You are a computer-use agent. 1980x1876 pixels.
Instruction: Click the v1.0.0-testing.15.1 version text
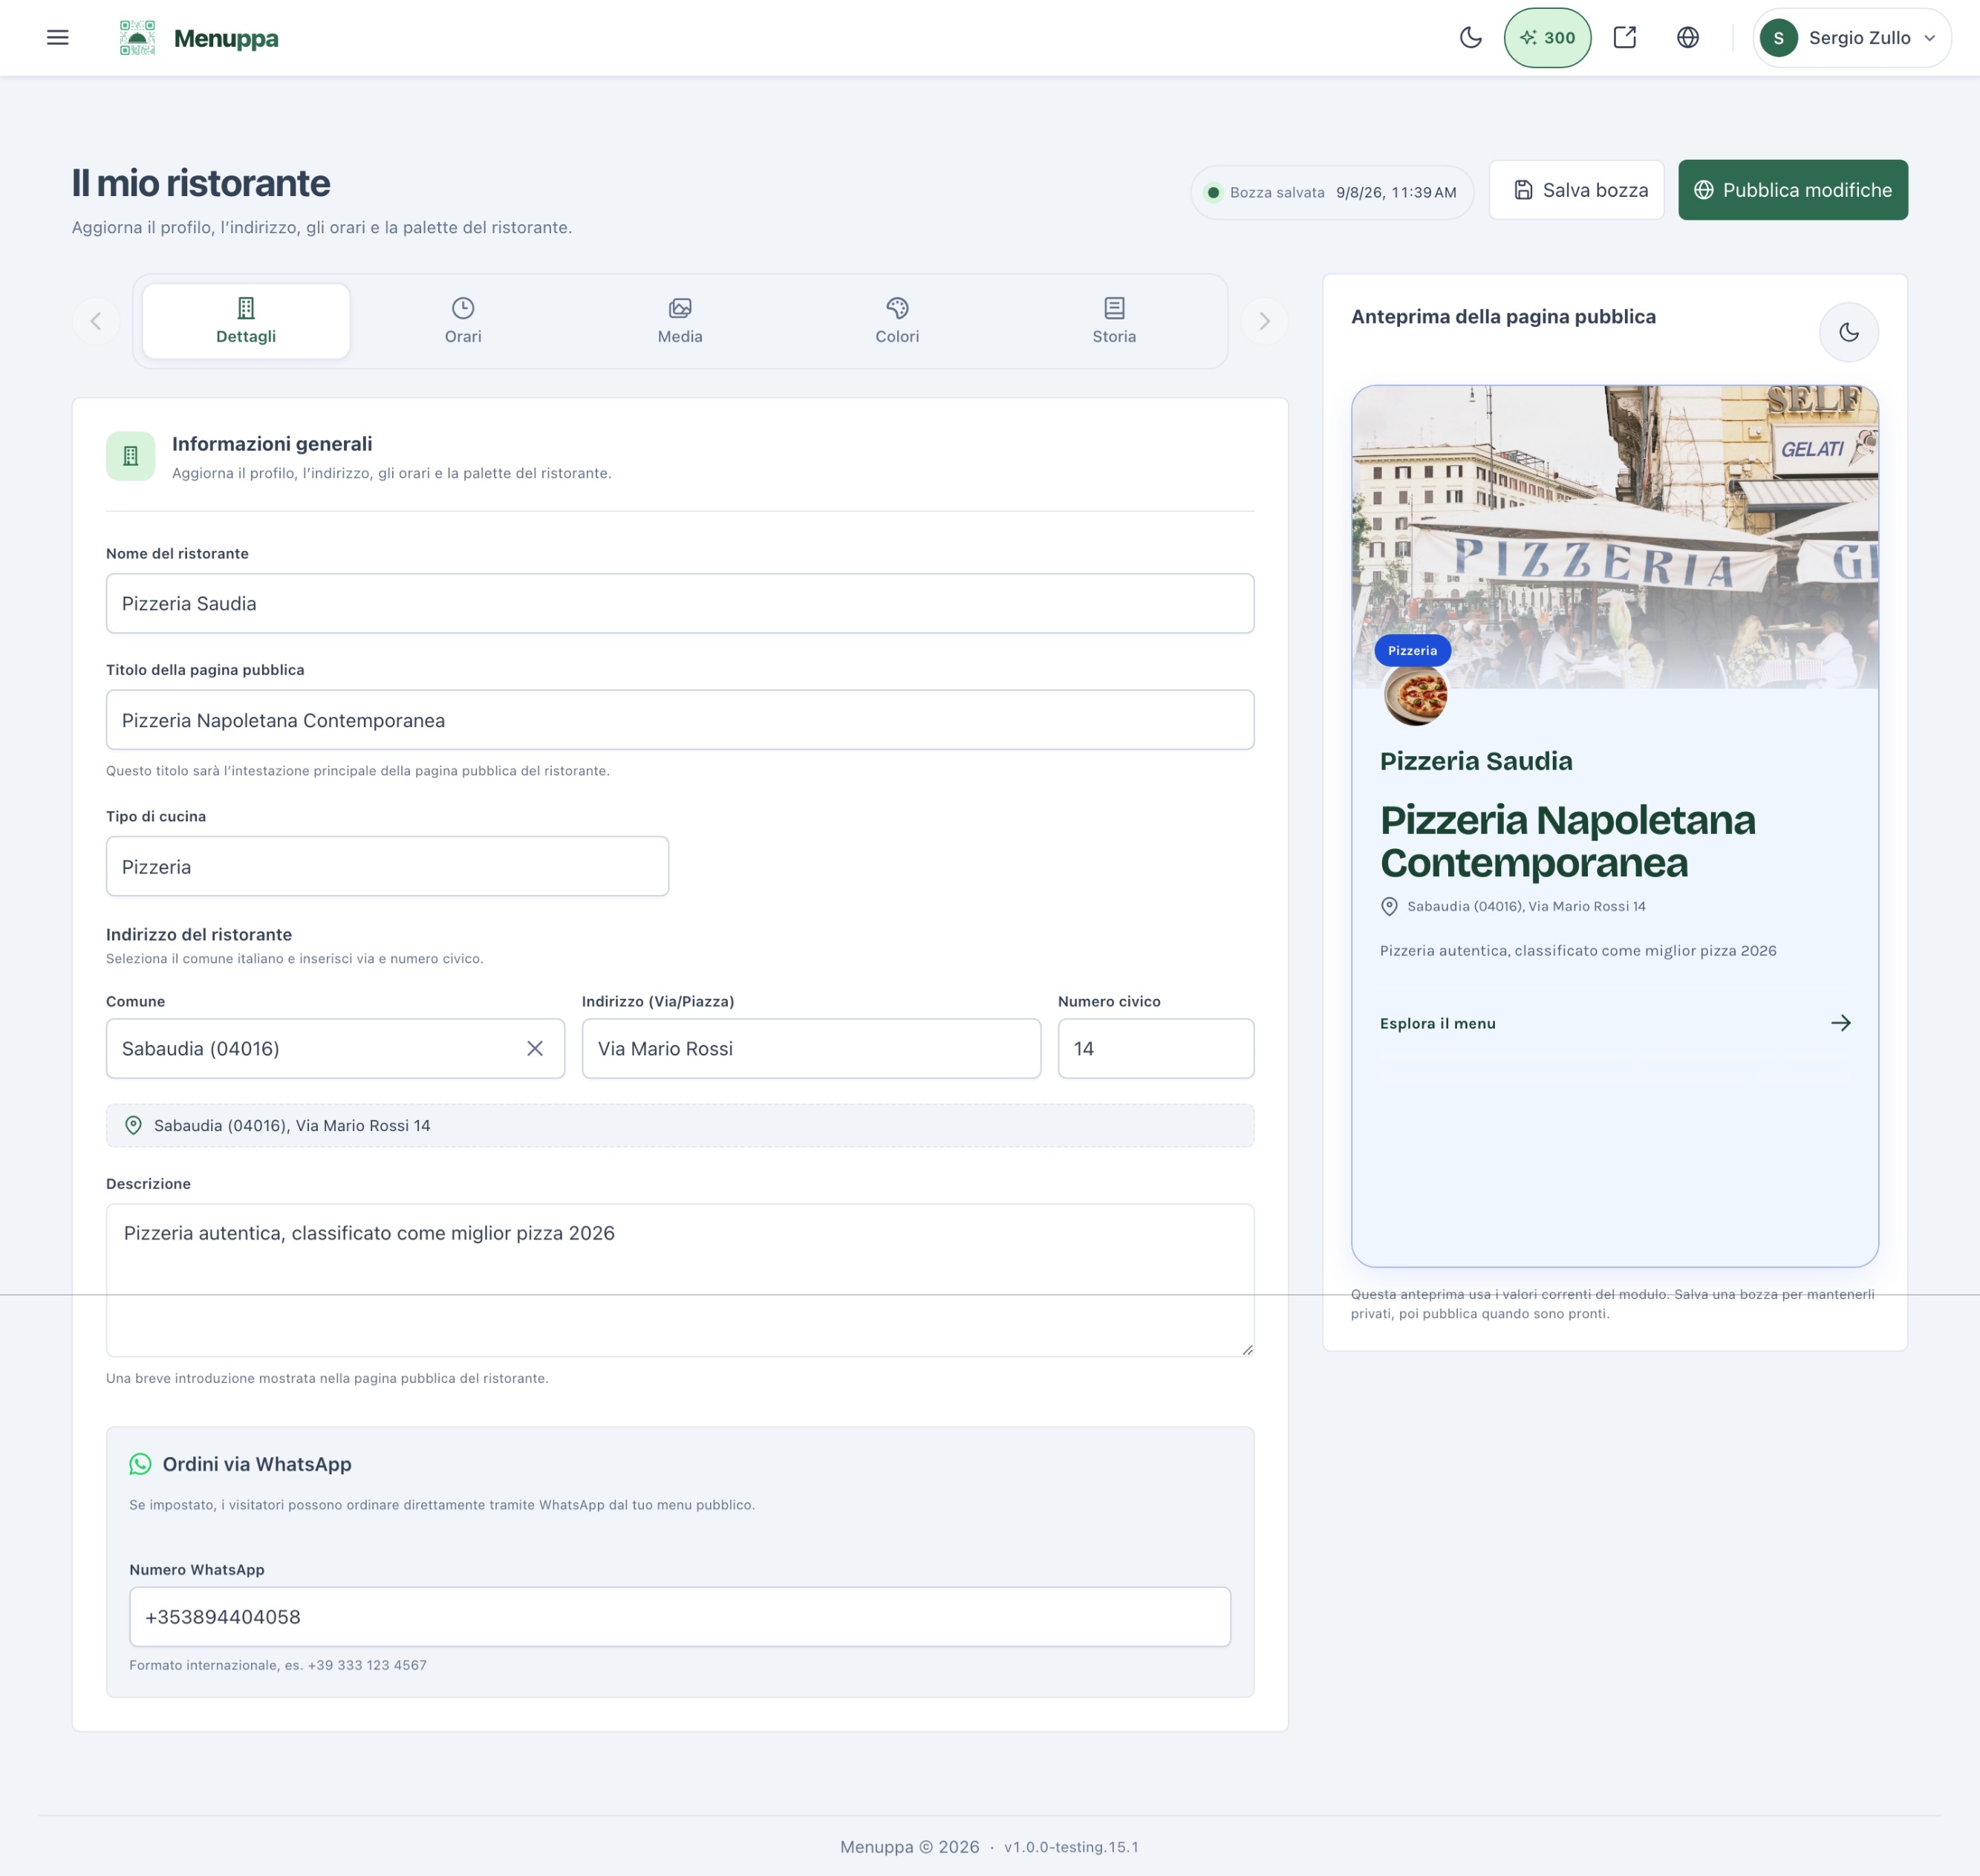coord(1071,1847)
